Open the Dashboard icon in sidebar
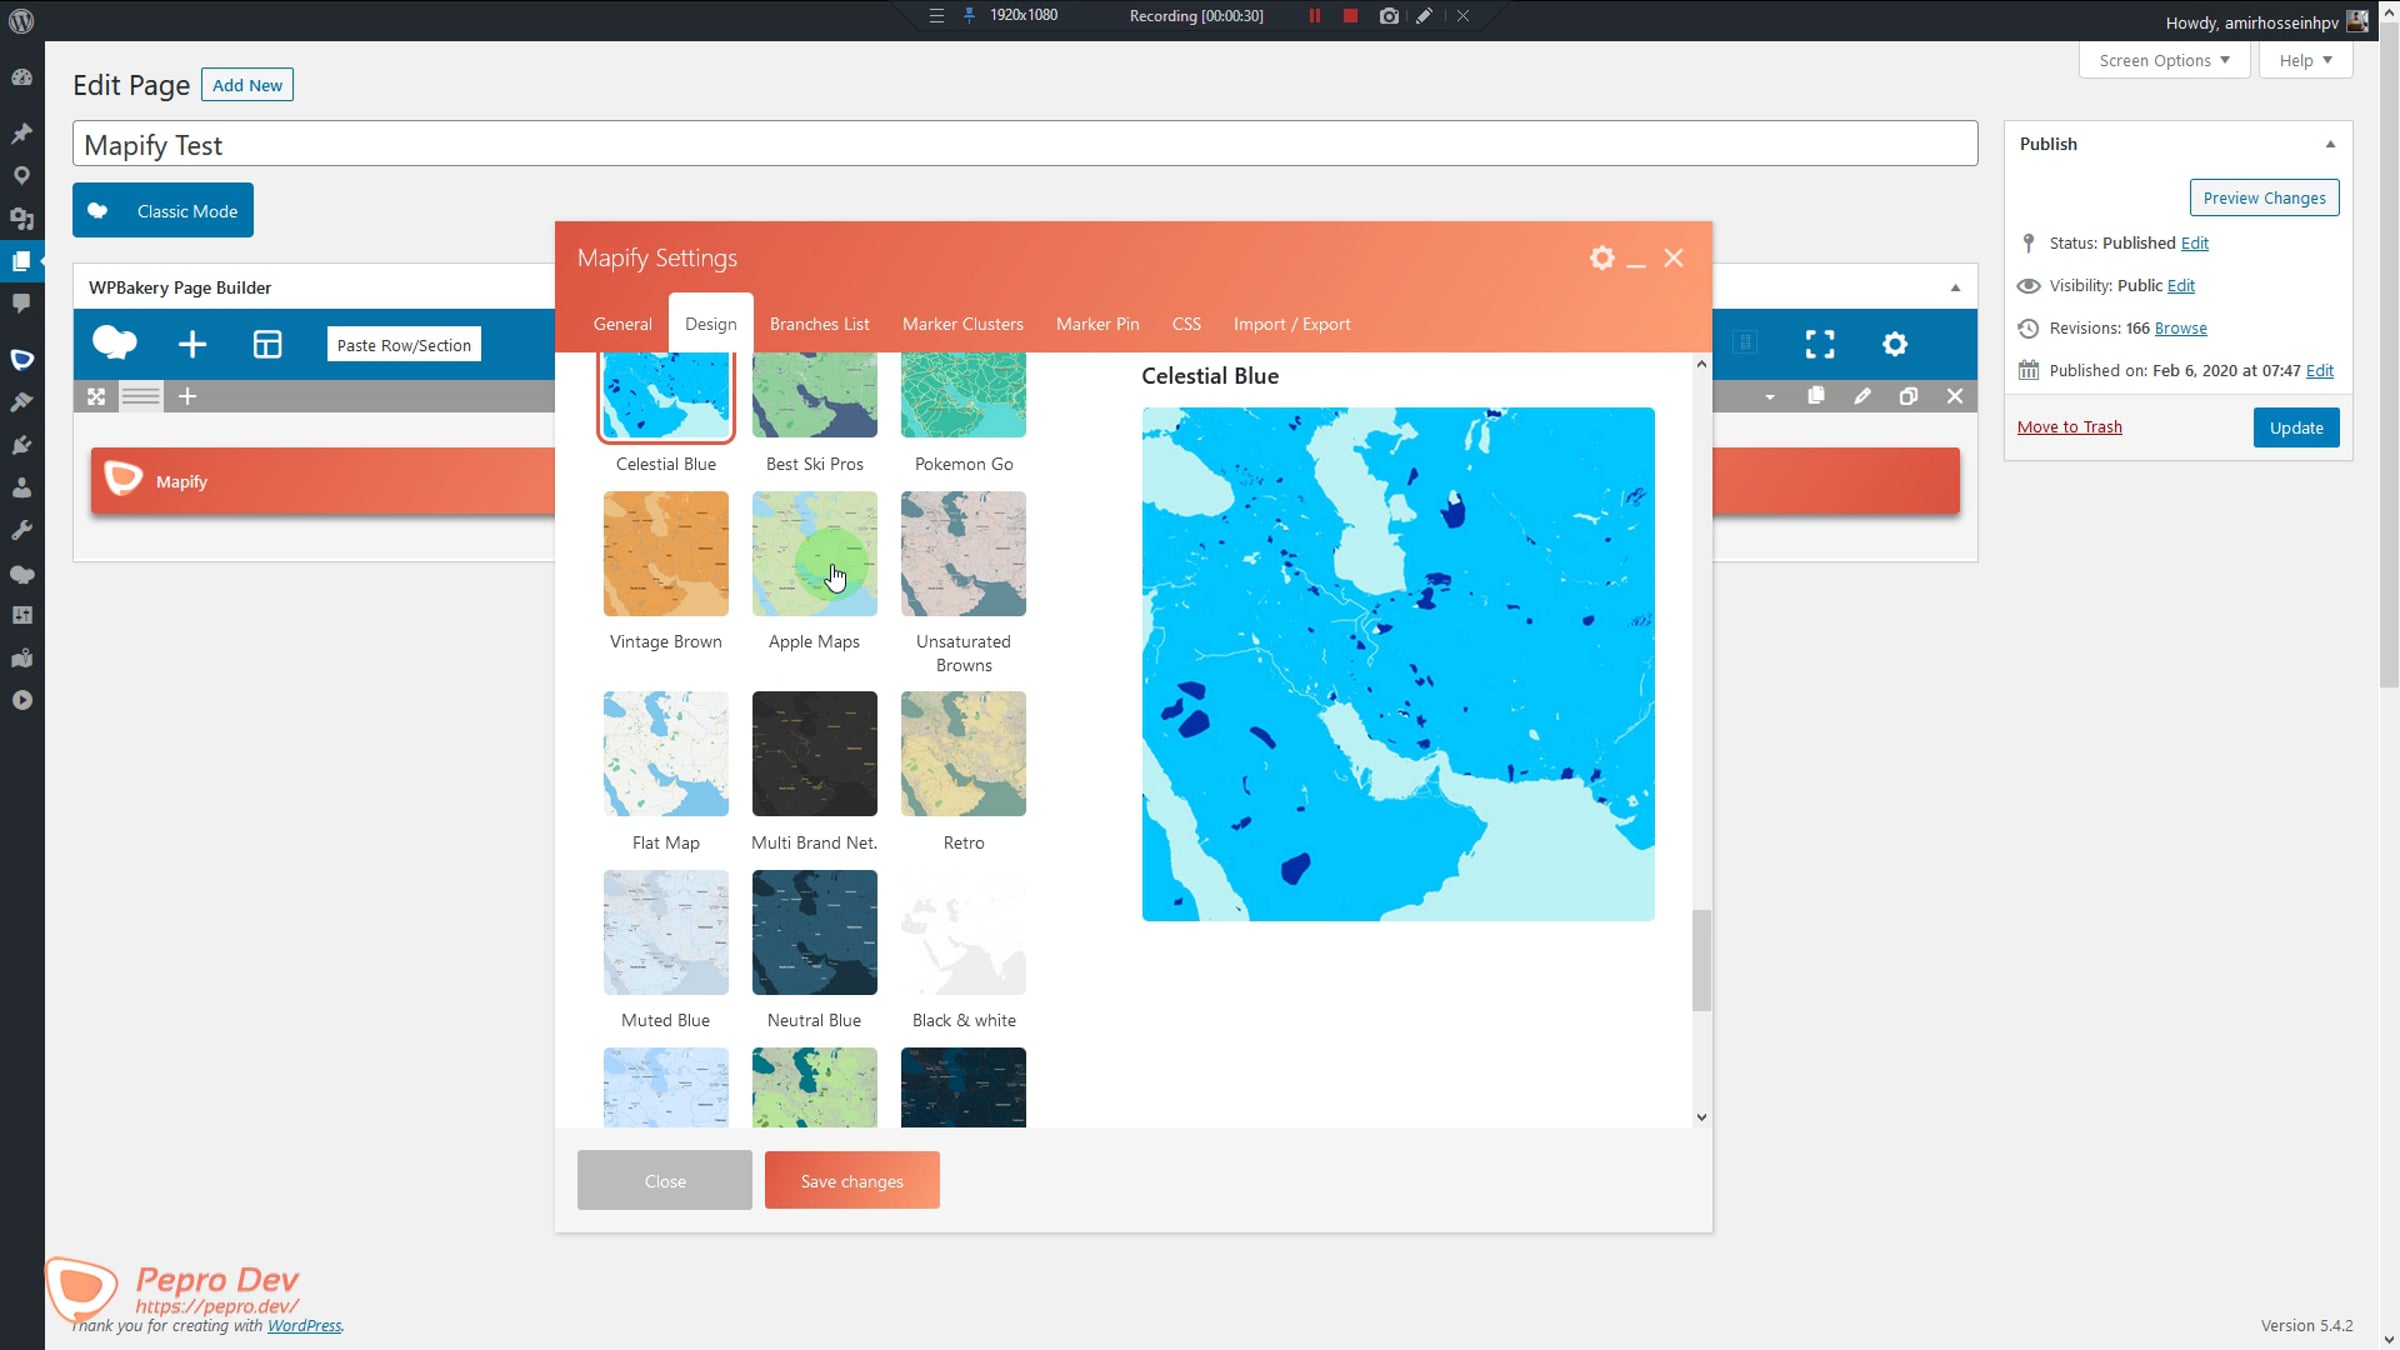 coord(21,77)
